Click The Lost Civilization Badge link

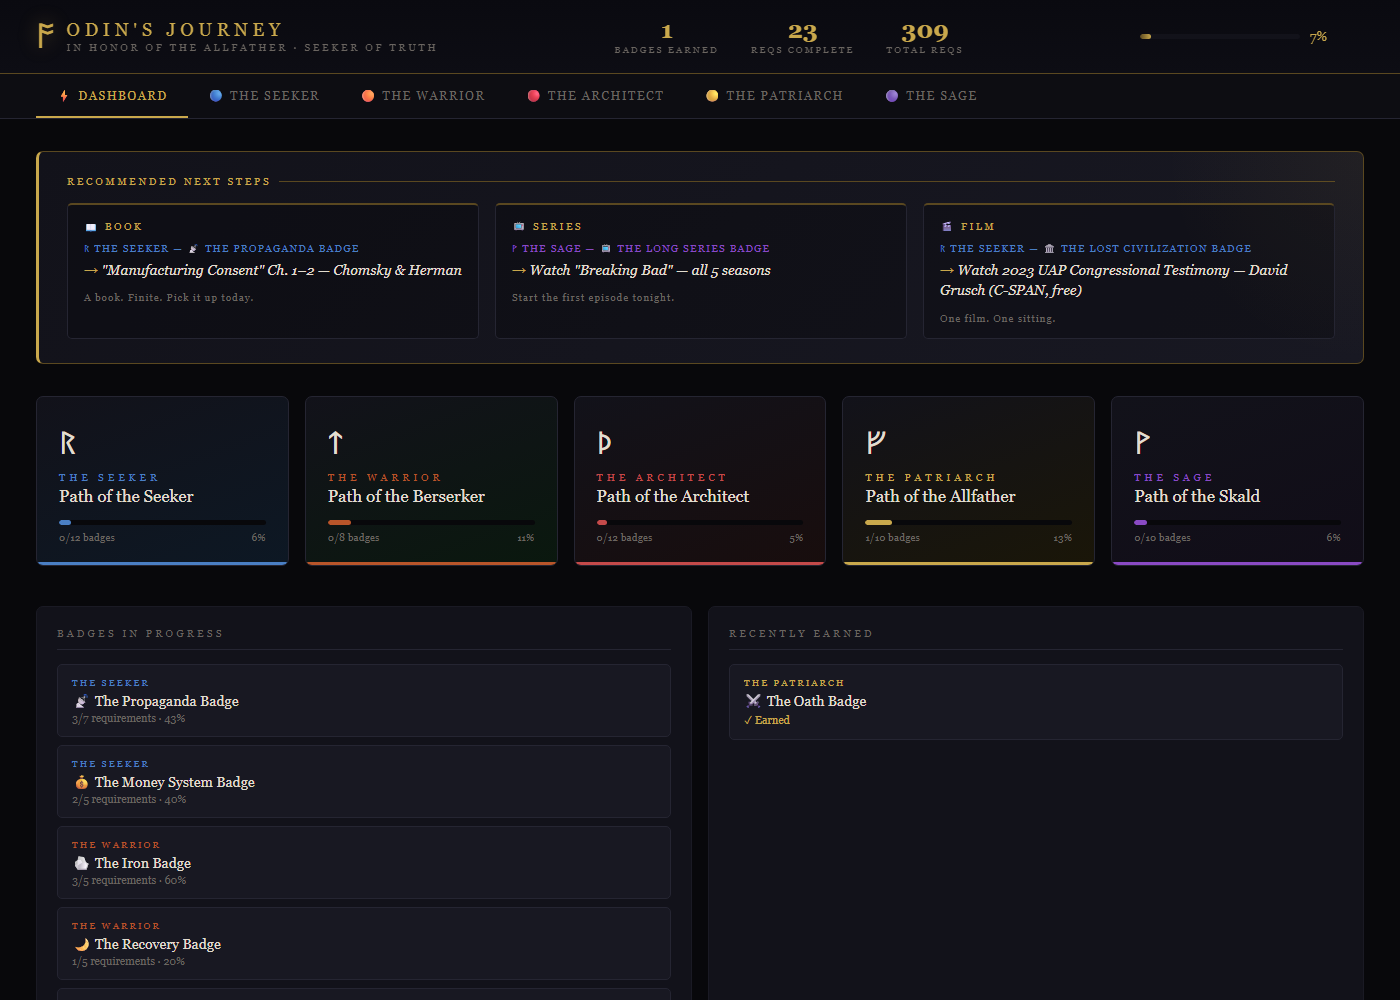(1155, 249)
